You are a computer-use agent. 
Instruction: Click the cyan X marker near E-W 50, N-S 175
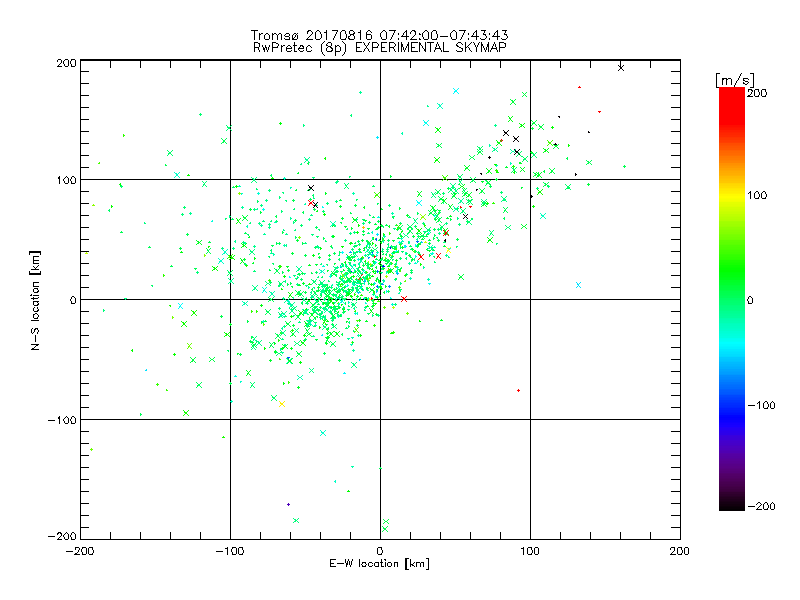point(456,91)
